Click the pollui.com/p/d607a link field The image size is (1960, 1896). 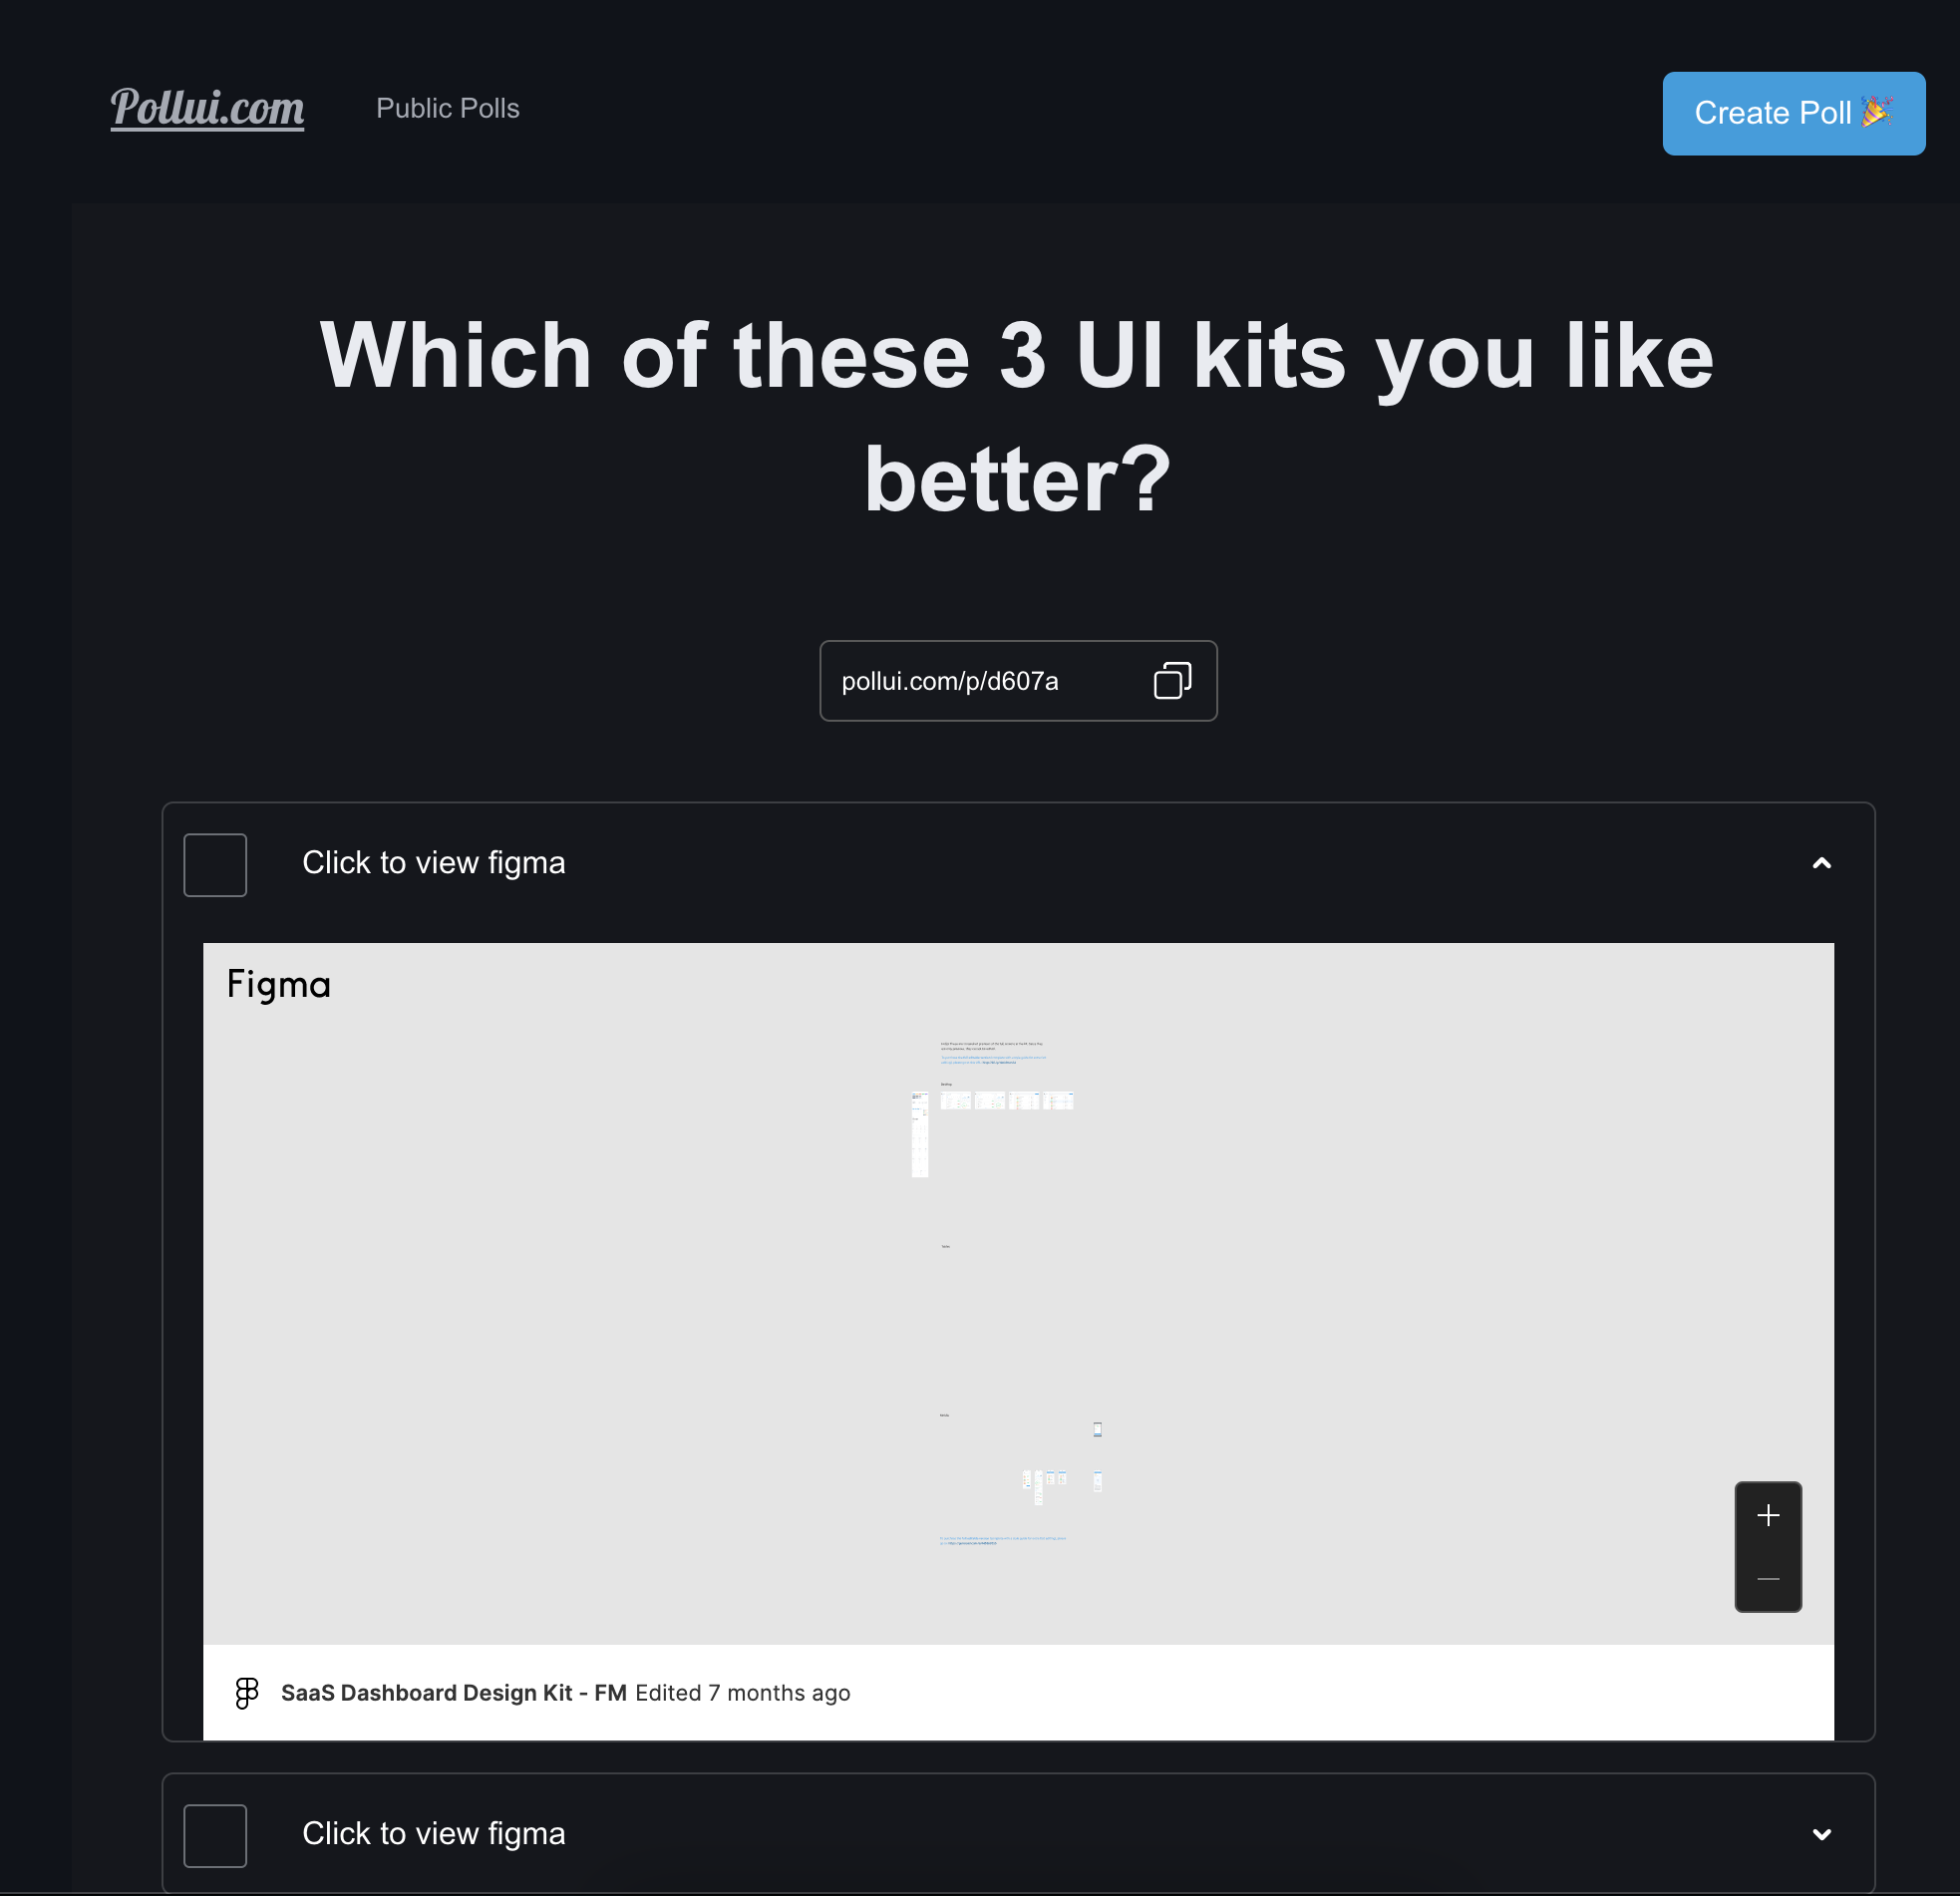click(1018, 681)
